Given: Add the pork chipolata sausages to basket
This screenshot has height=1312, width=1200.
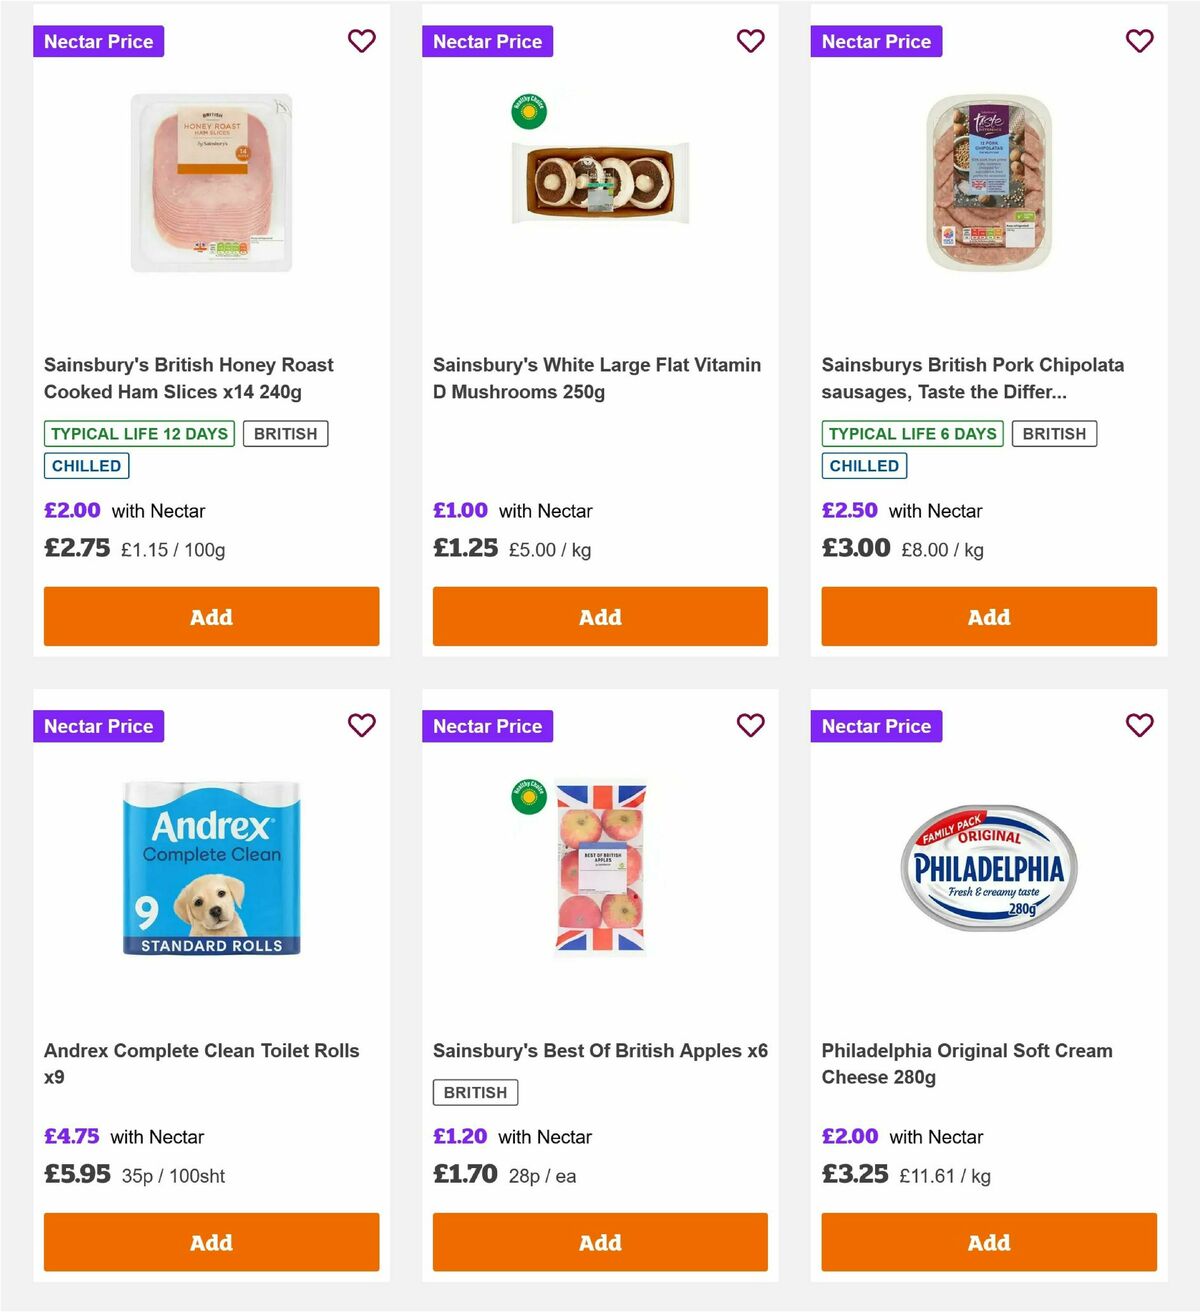Looking at the screenshot, I should click(x=988, y=617).
